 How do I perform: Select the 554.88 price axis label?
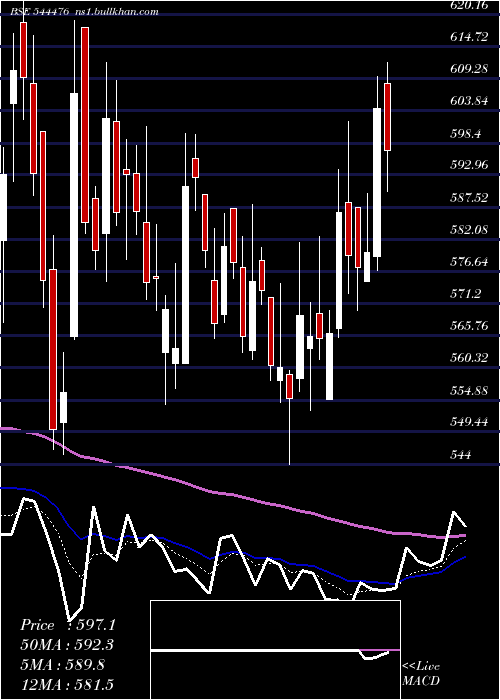(469, 390)
